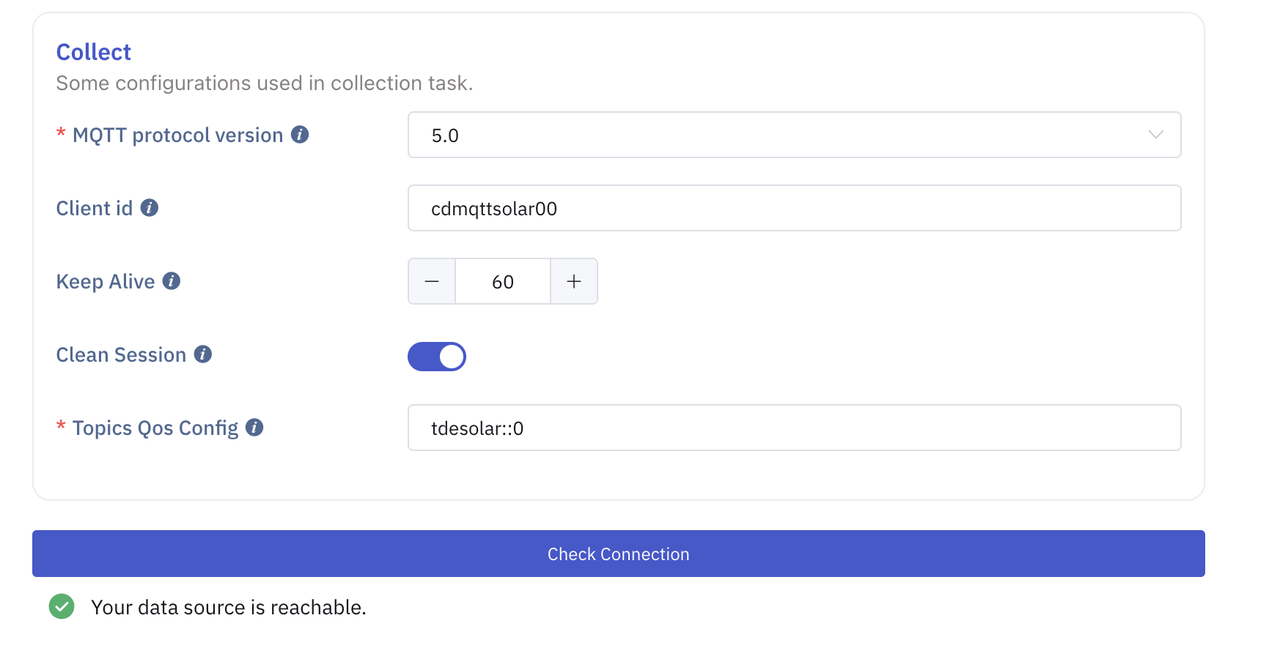Click the Keep Alive info icon
The width and height of the screenshot is (1280, 659).
click(x=172, y=281)
